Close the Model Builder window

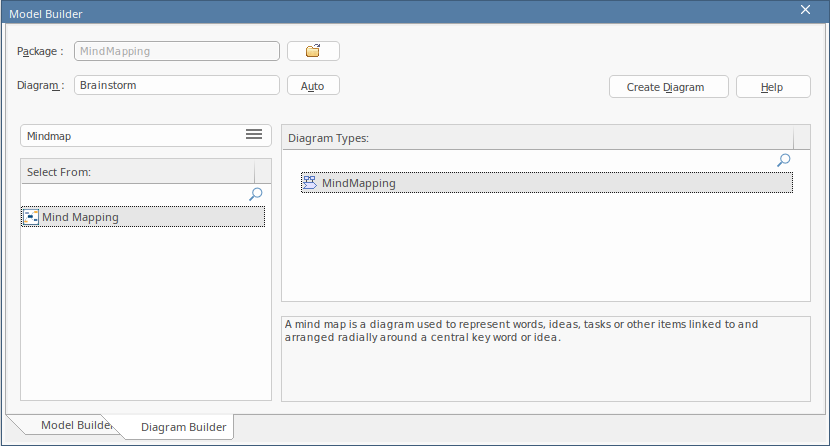[806, 10]
